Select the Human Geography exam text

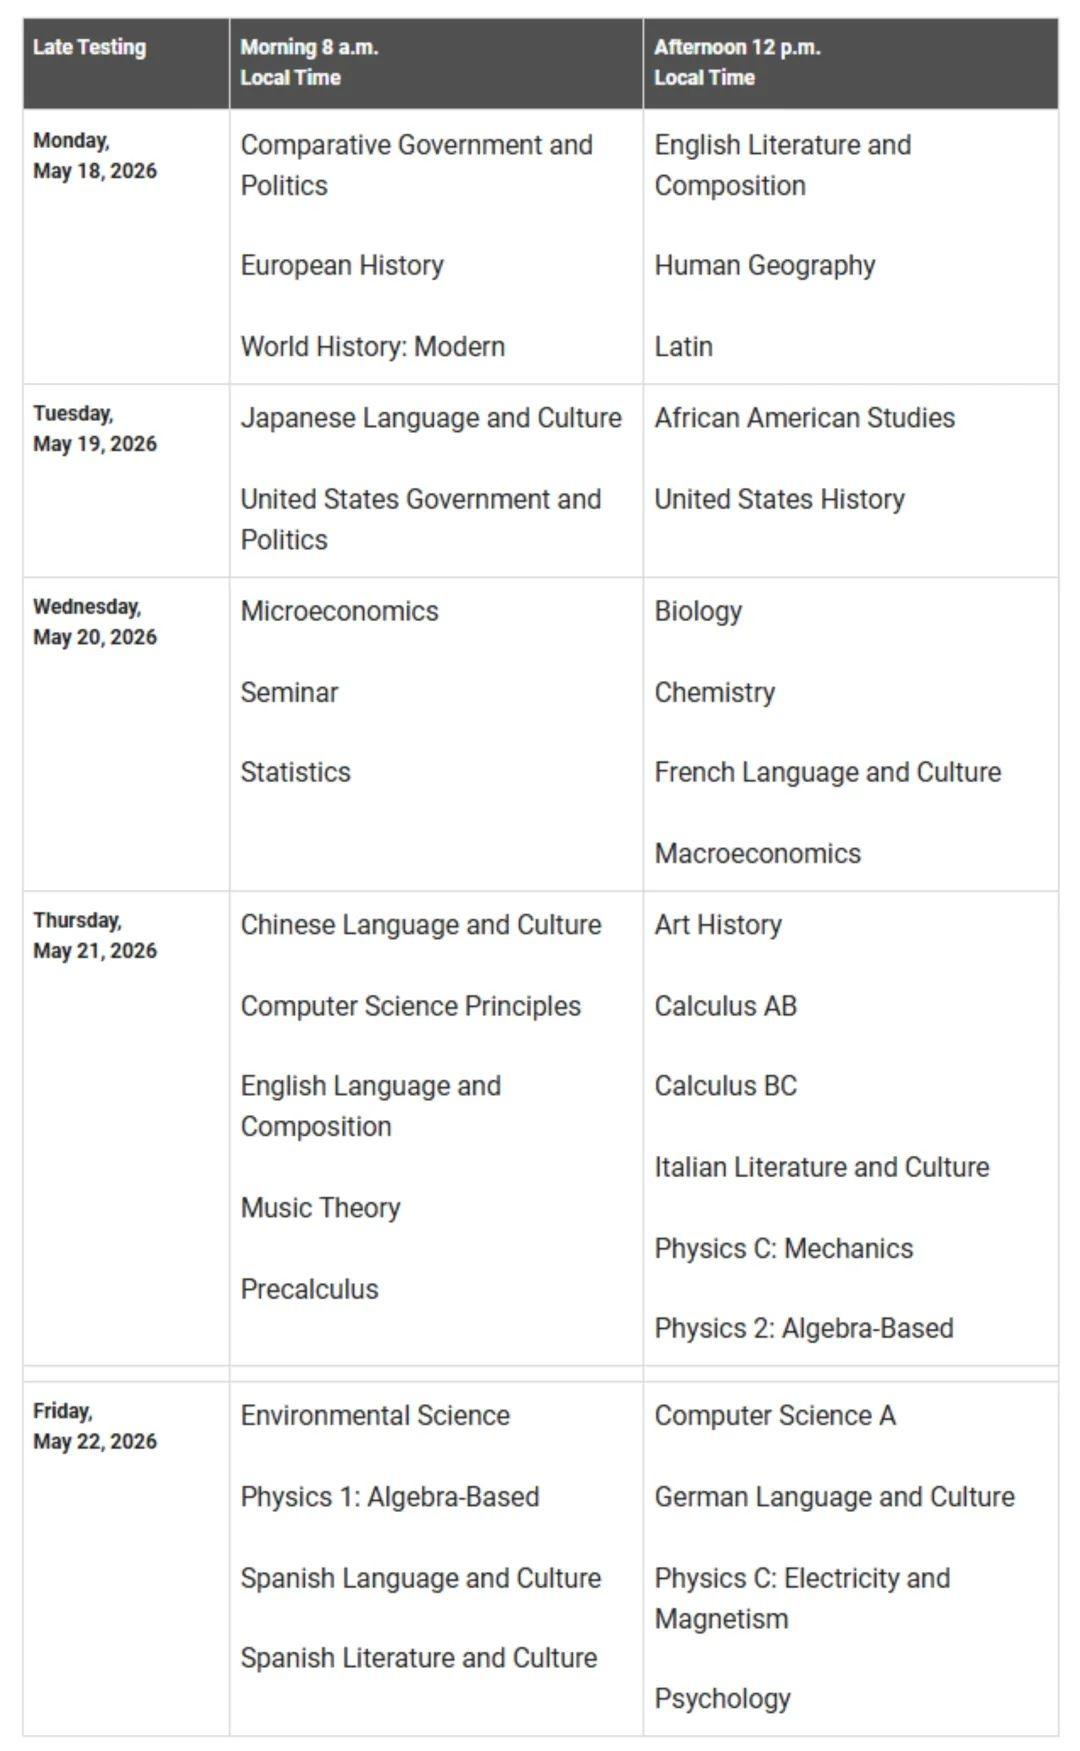[765, 266]
